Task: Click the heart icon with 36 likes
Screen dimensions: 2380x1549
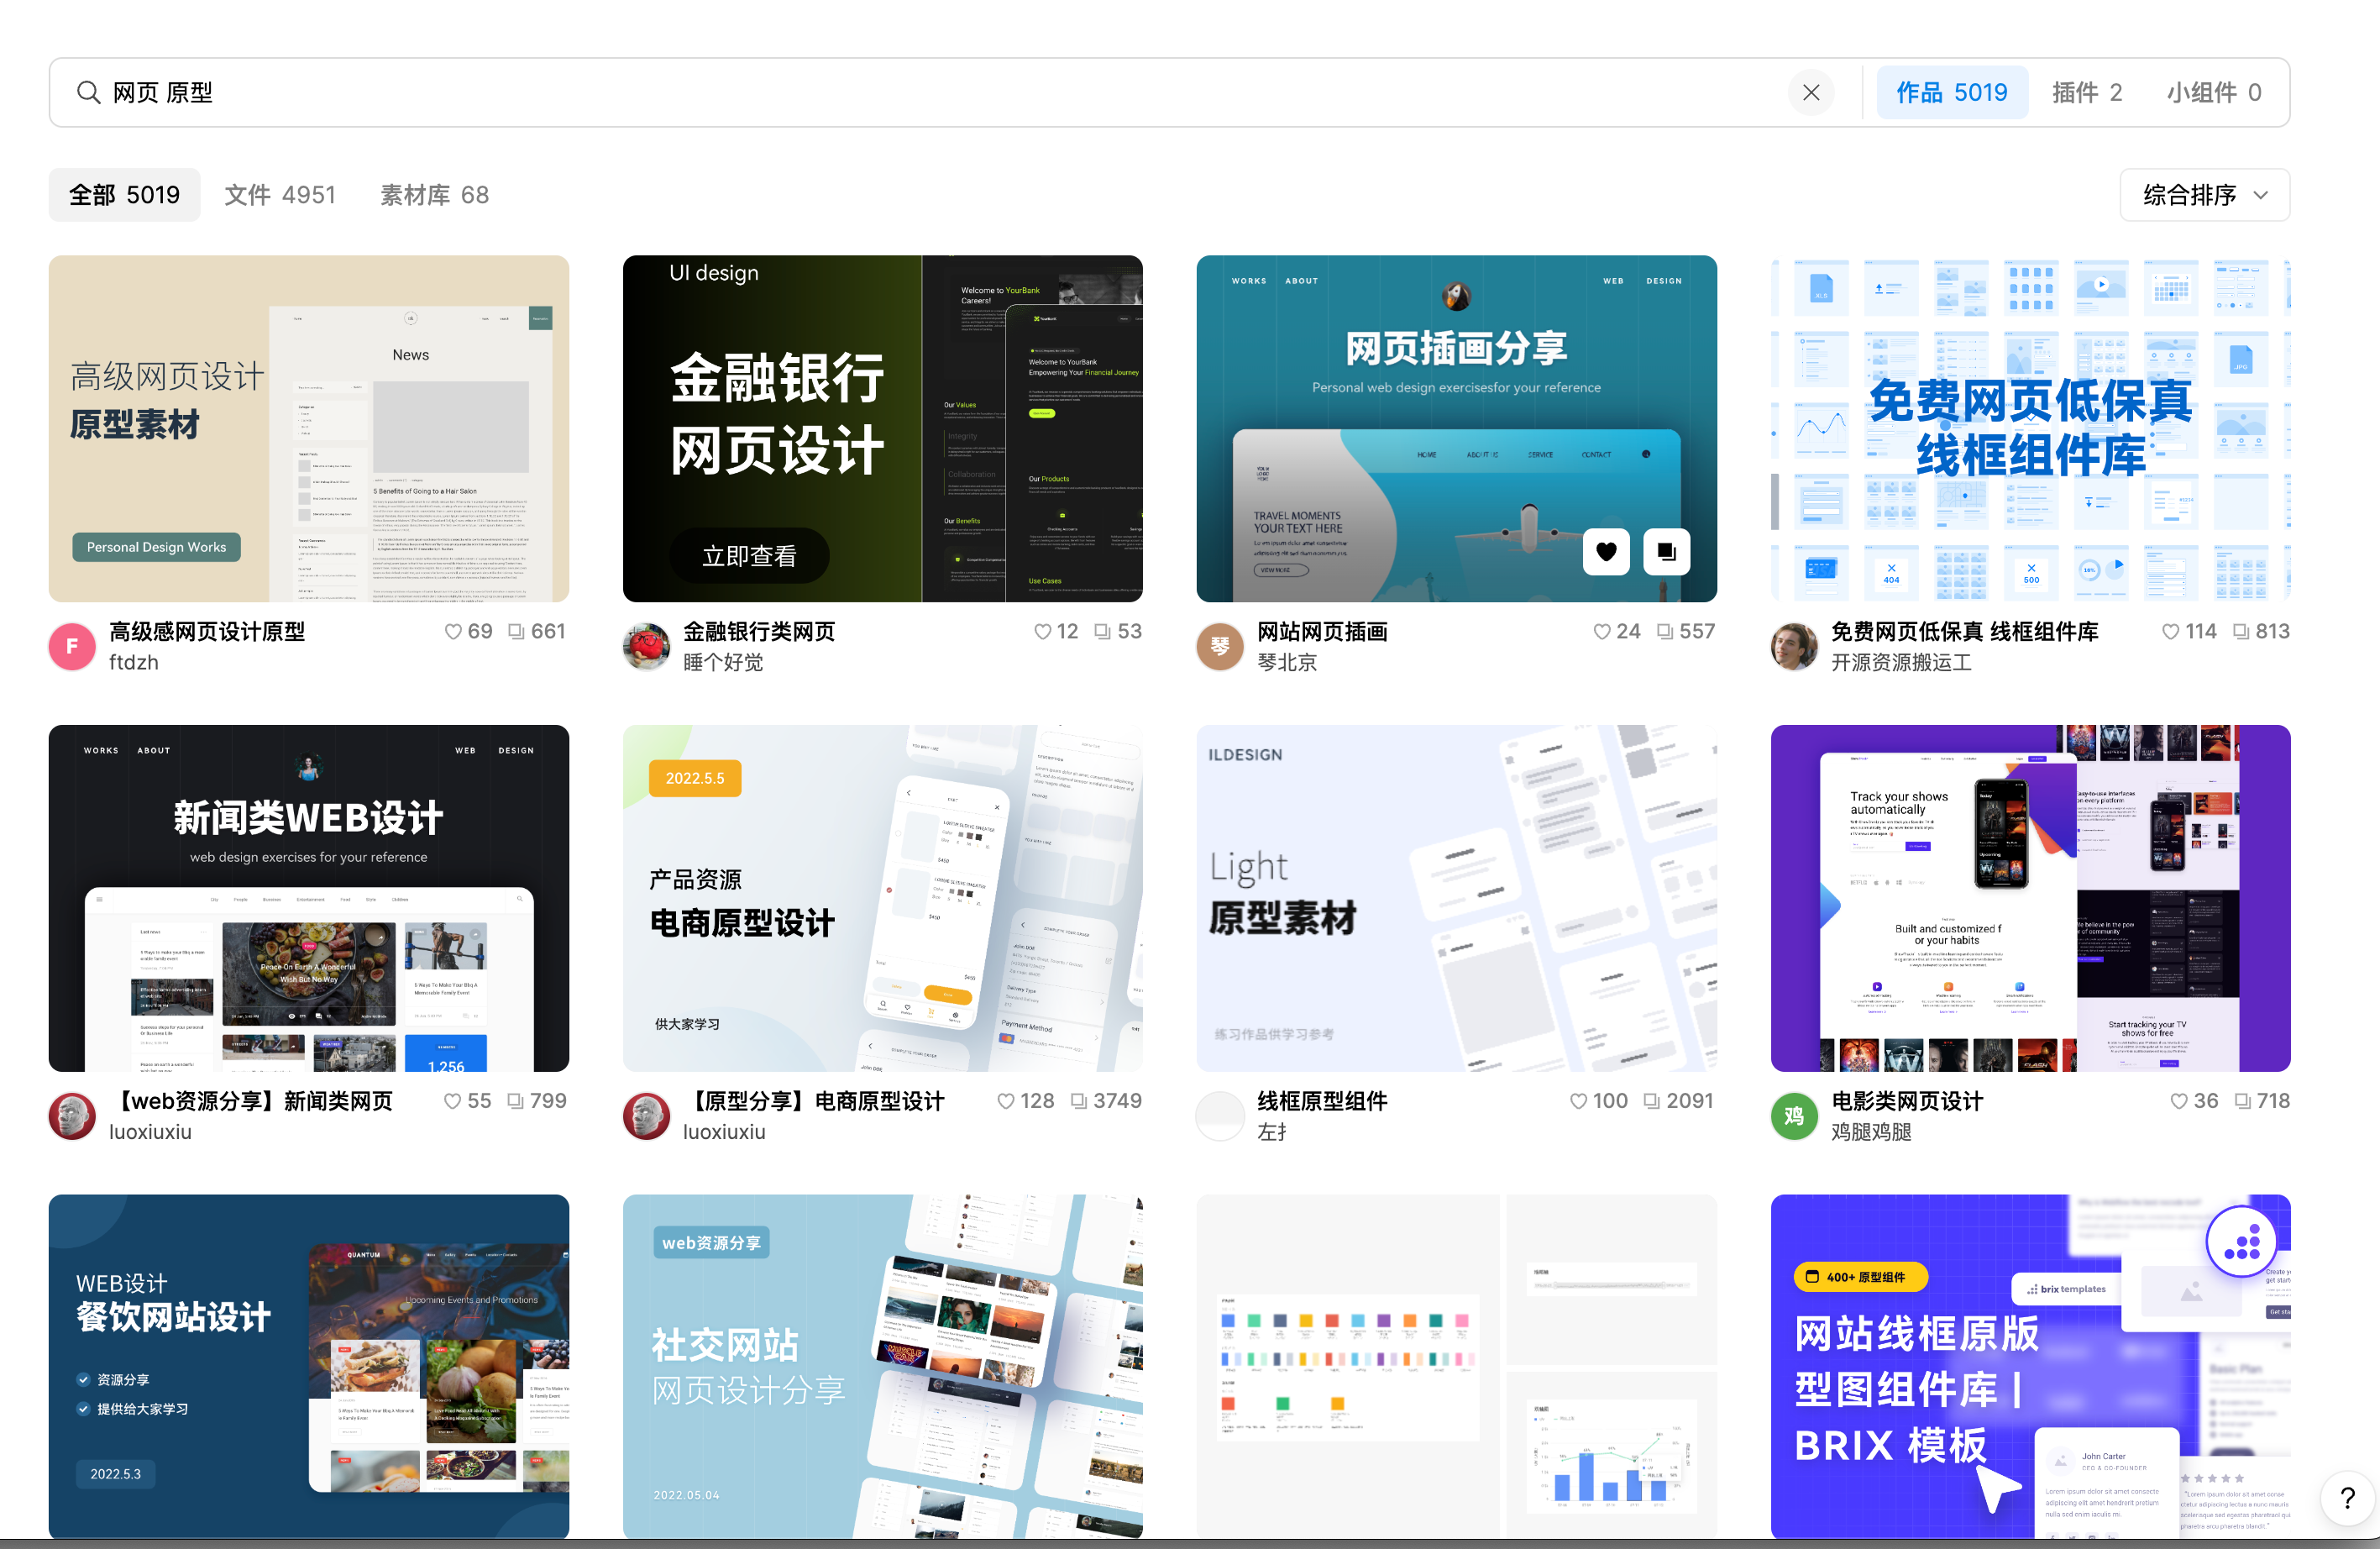Action: pyautogui.click(x=2179, y=1101)
